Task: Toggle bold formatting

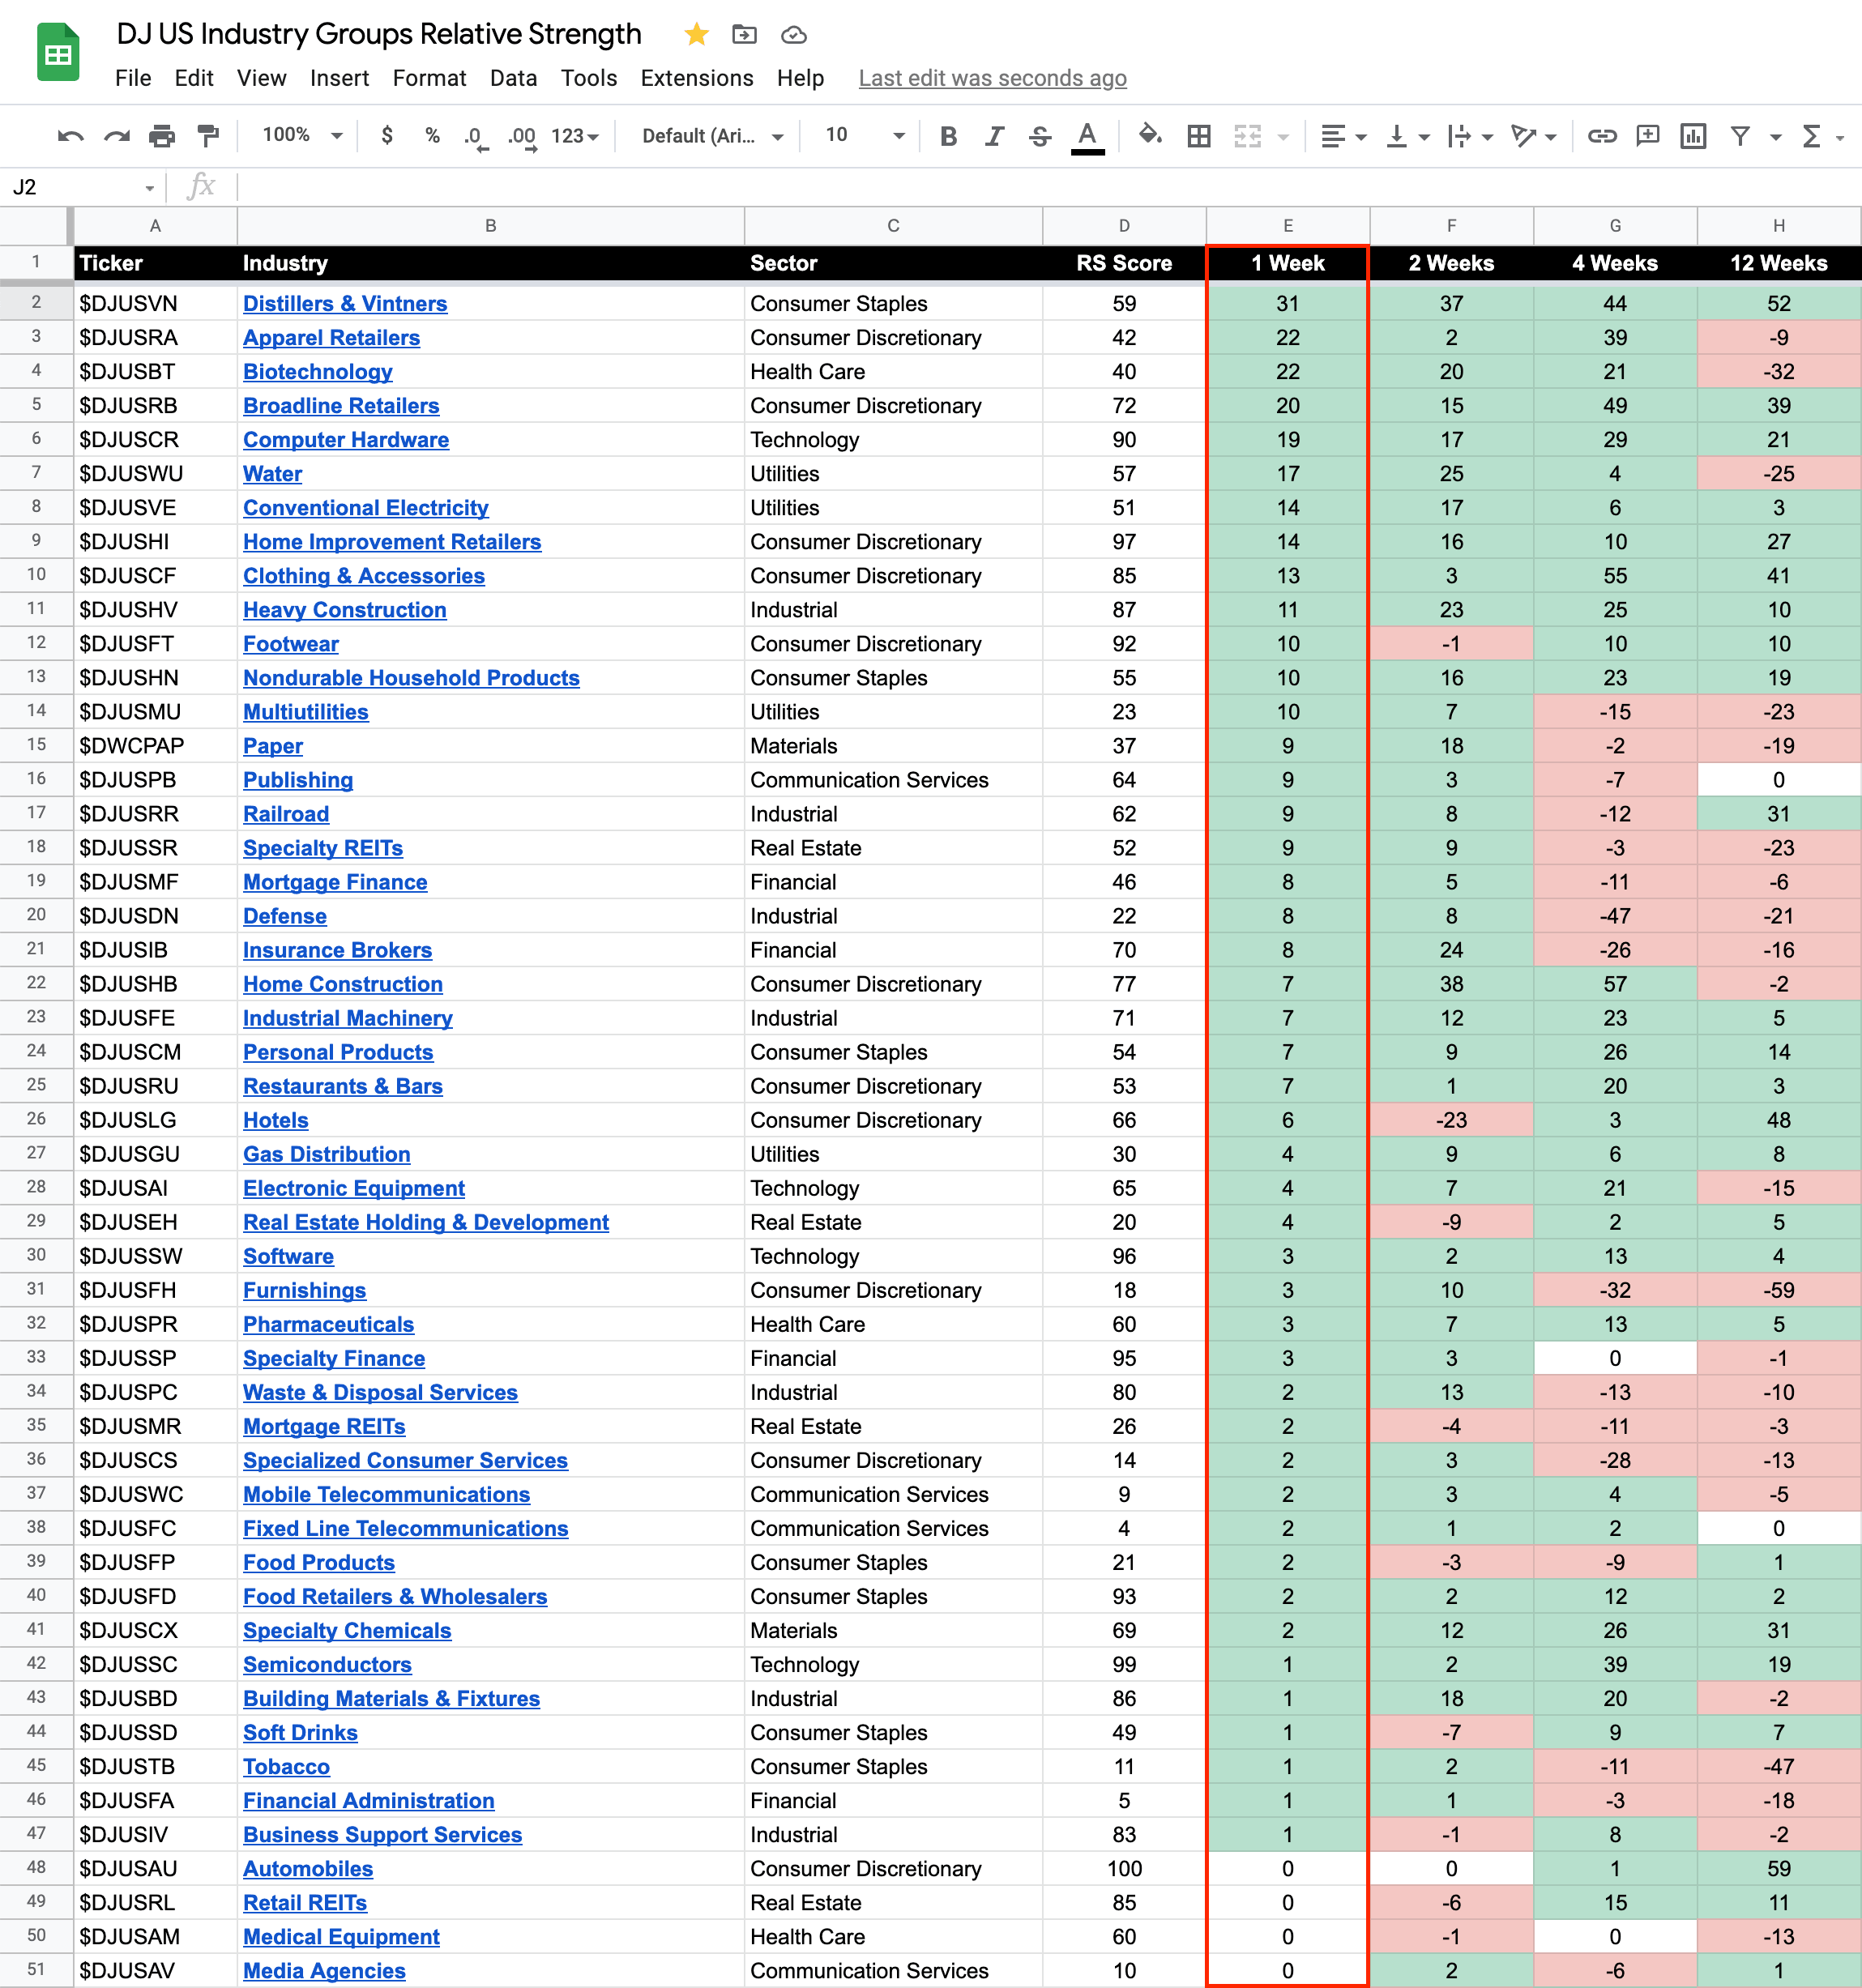Action: point(948,136)
